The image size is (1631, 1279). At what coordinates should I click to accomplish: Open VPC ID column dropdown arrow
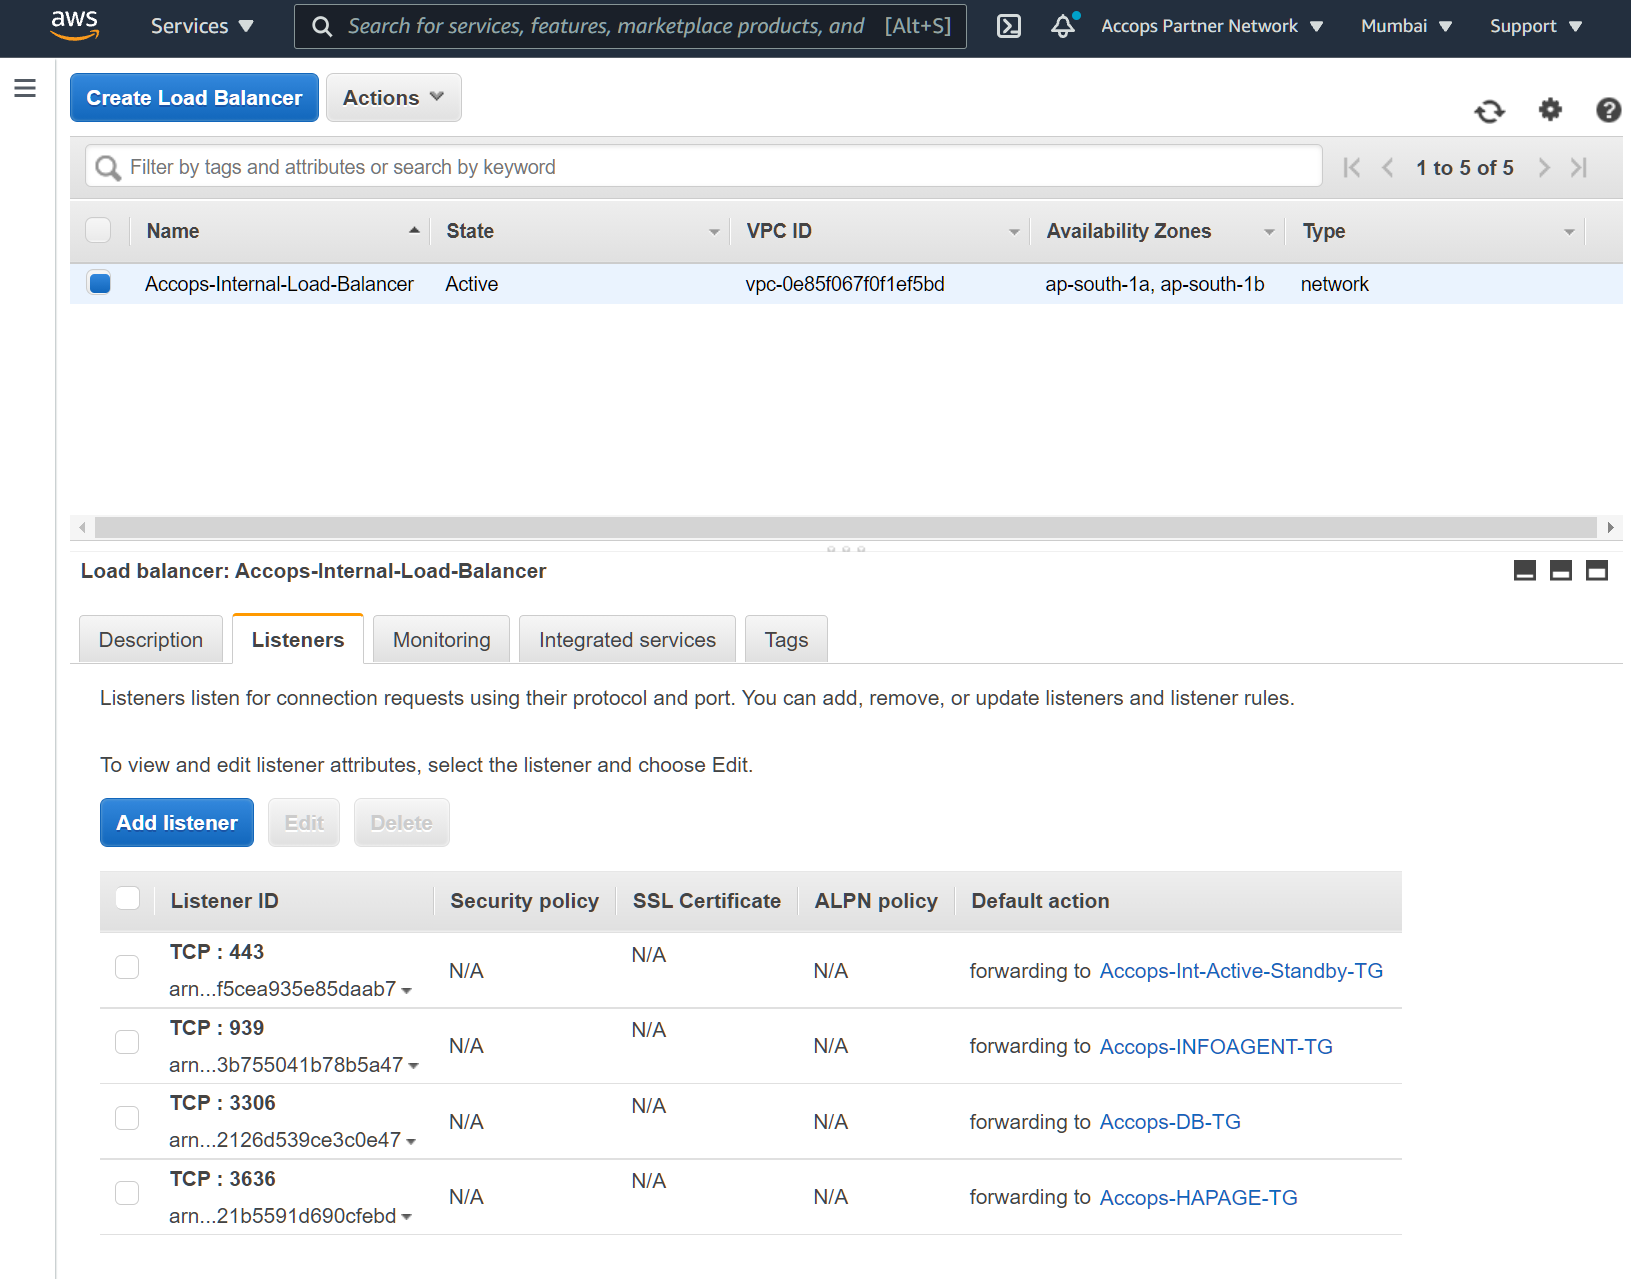pyautogui.click(x=1014, y=232)
